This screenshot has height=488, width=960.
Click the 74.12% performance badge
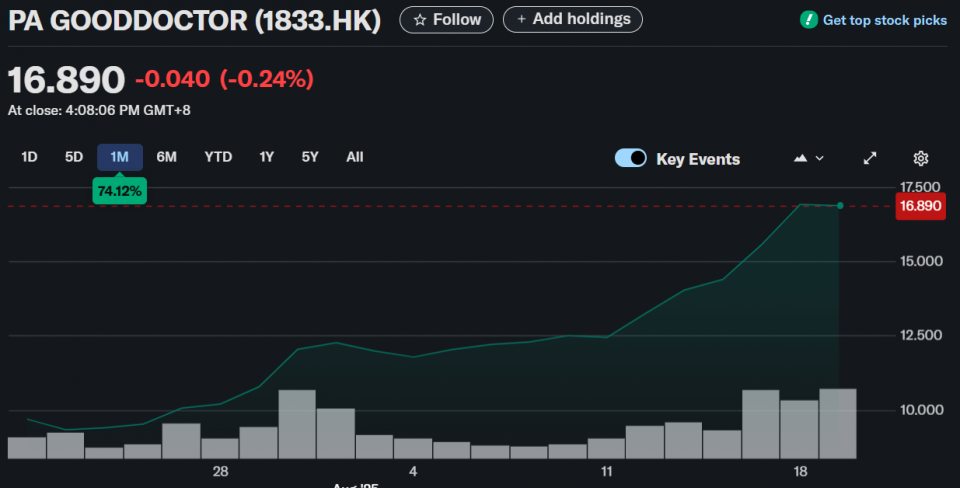[x=119, y=191]
